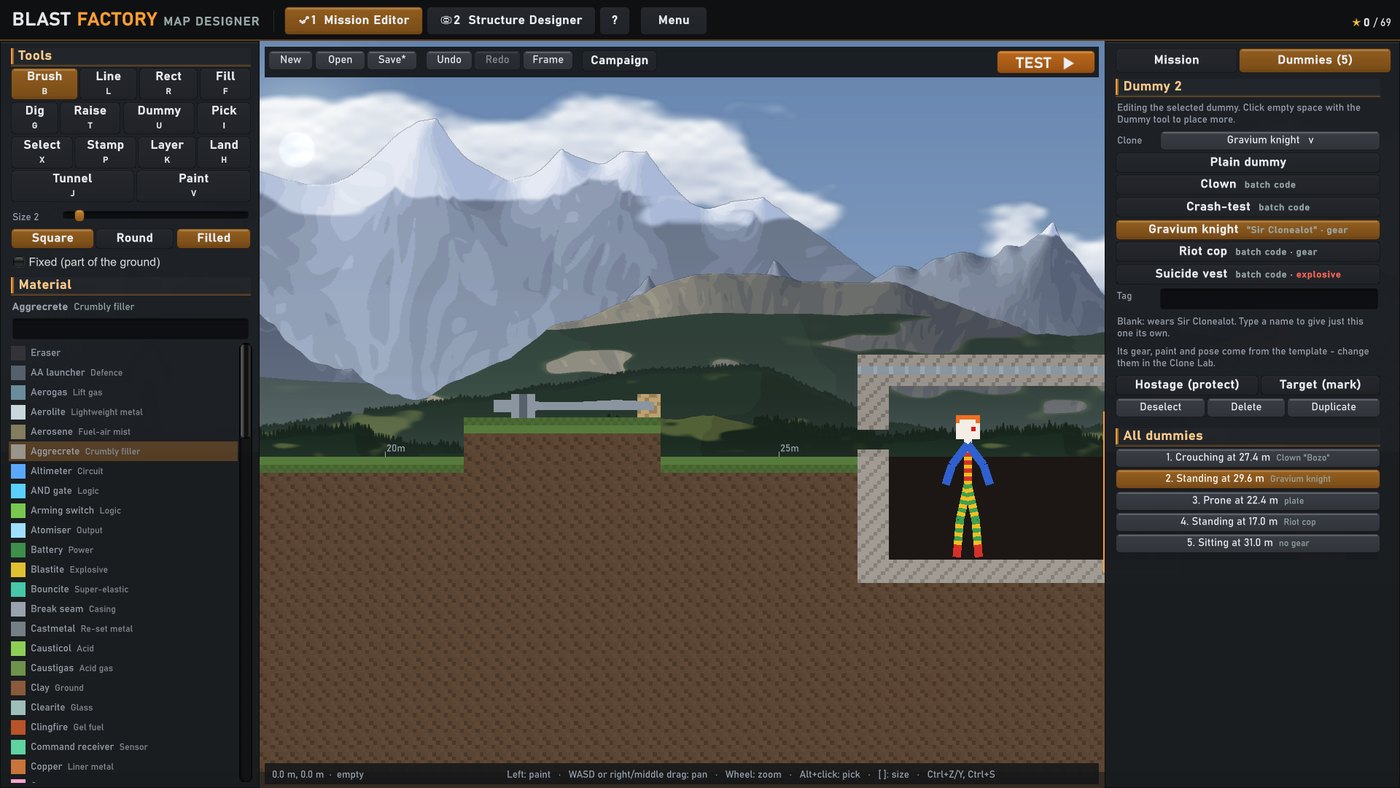
Task: Undo the last edit
Action: tap(449, 60)
